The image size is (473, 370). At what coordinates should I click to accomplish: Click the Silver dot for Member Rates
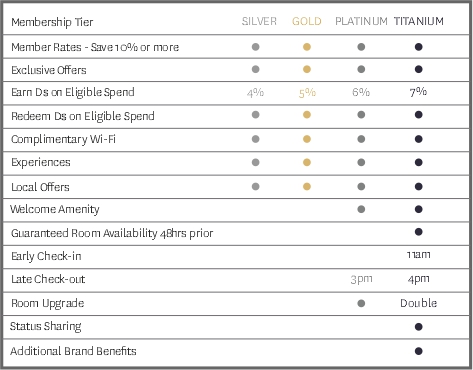coord(256,47)
